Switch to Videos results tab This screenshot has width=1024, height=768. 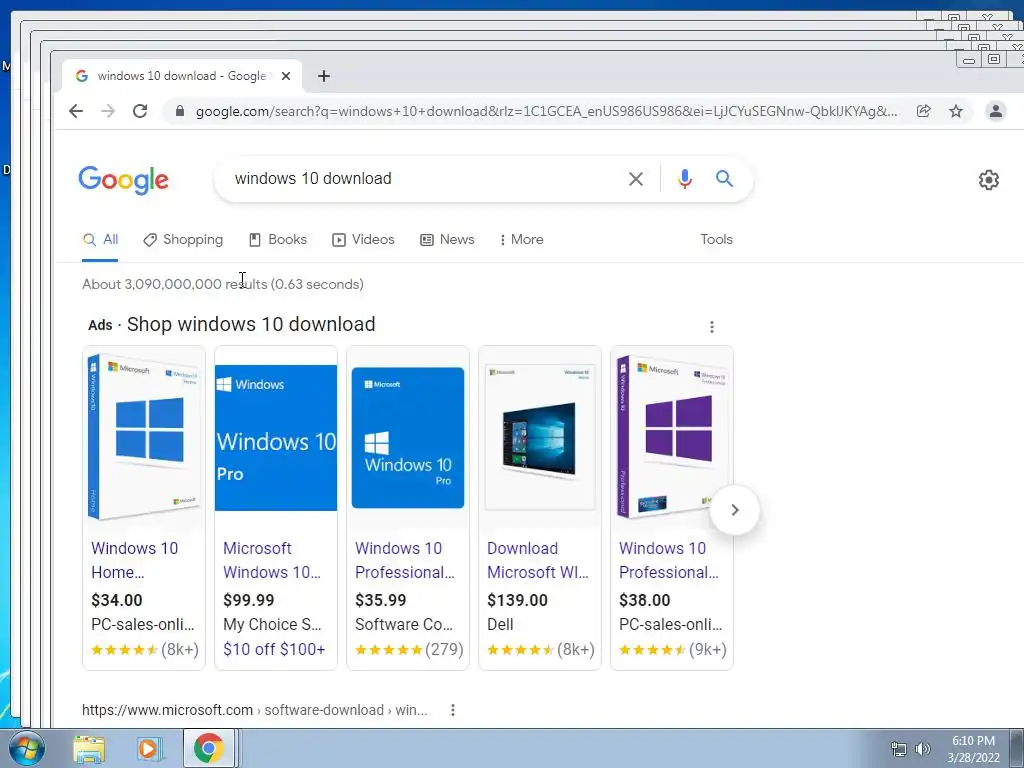[x=363, y=240]
